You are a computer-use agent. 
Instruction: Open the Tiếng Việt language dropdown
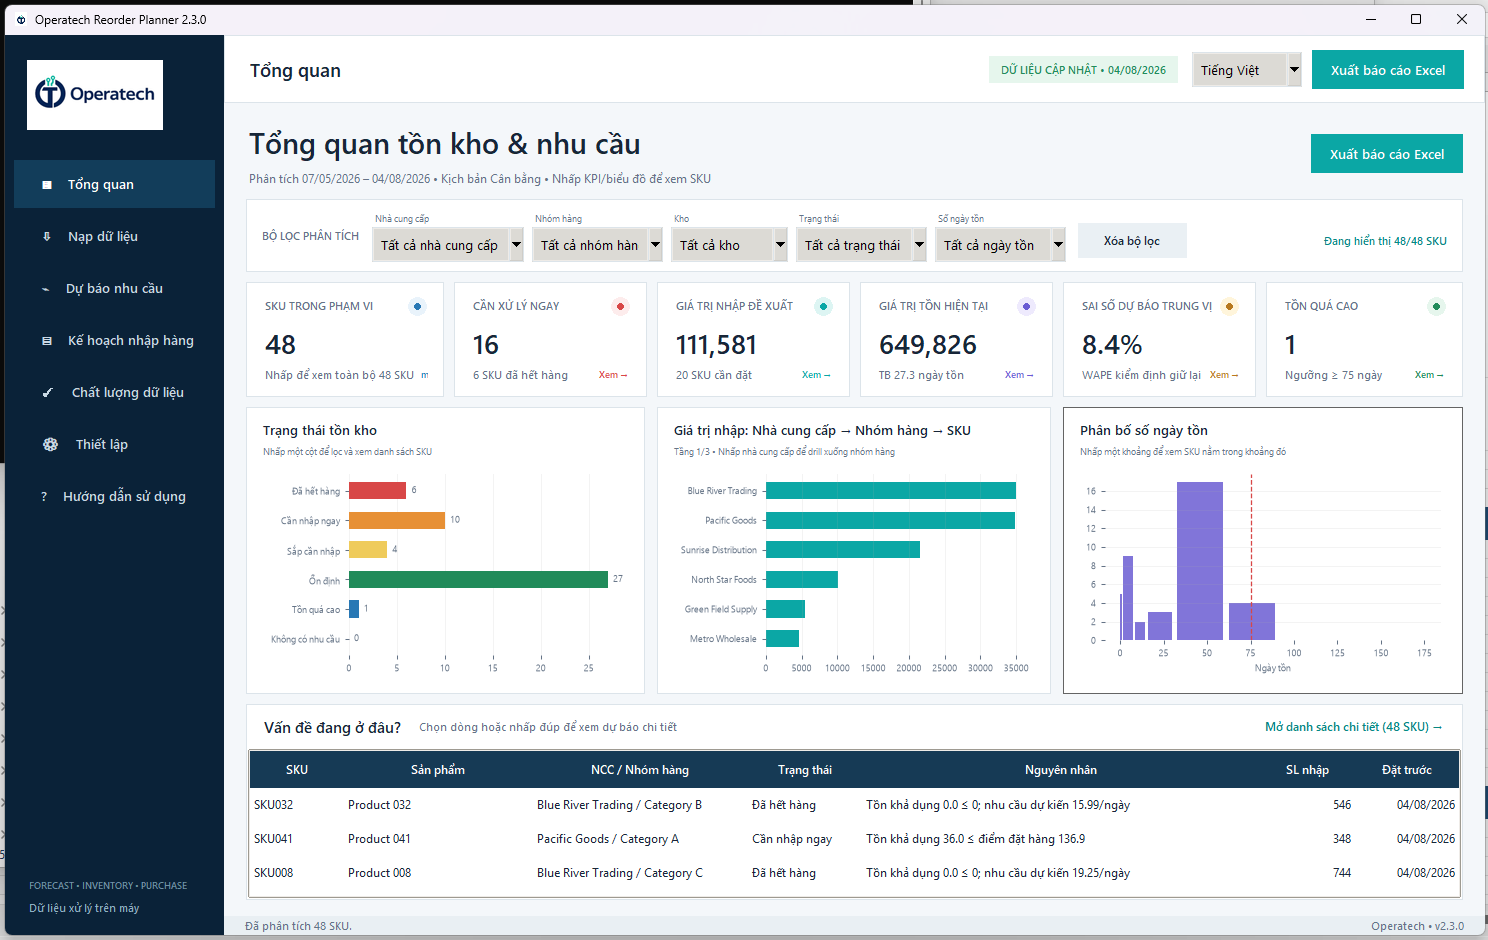(x=1247, y=70)
